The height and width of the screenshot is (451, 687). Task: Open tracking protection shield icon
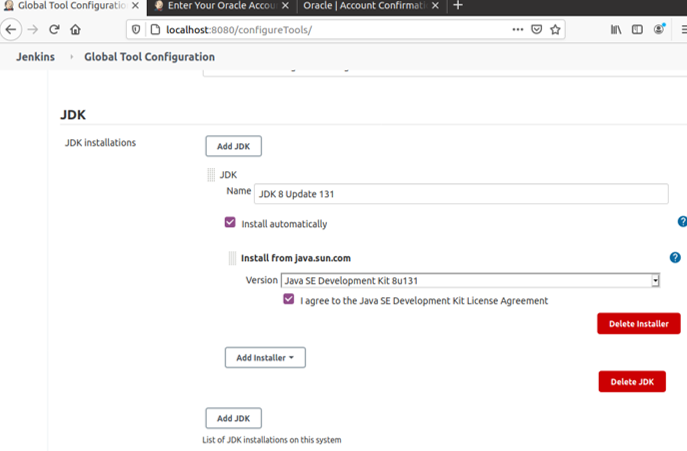tap(136, 30)
